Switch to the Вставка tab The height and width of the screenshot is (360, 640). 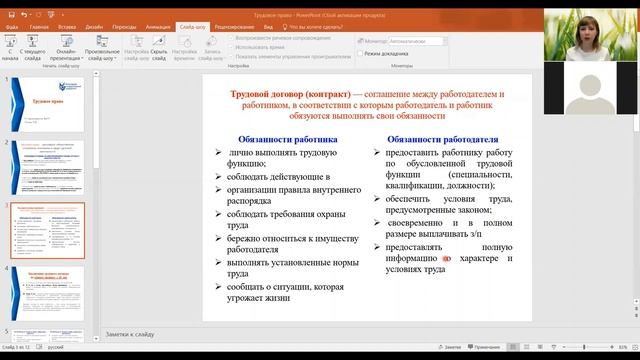tap(67, 27)
